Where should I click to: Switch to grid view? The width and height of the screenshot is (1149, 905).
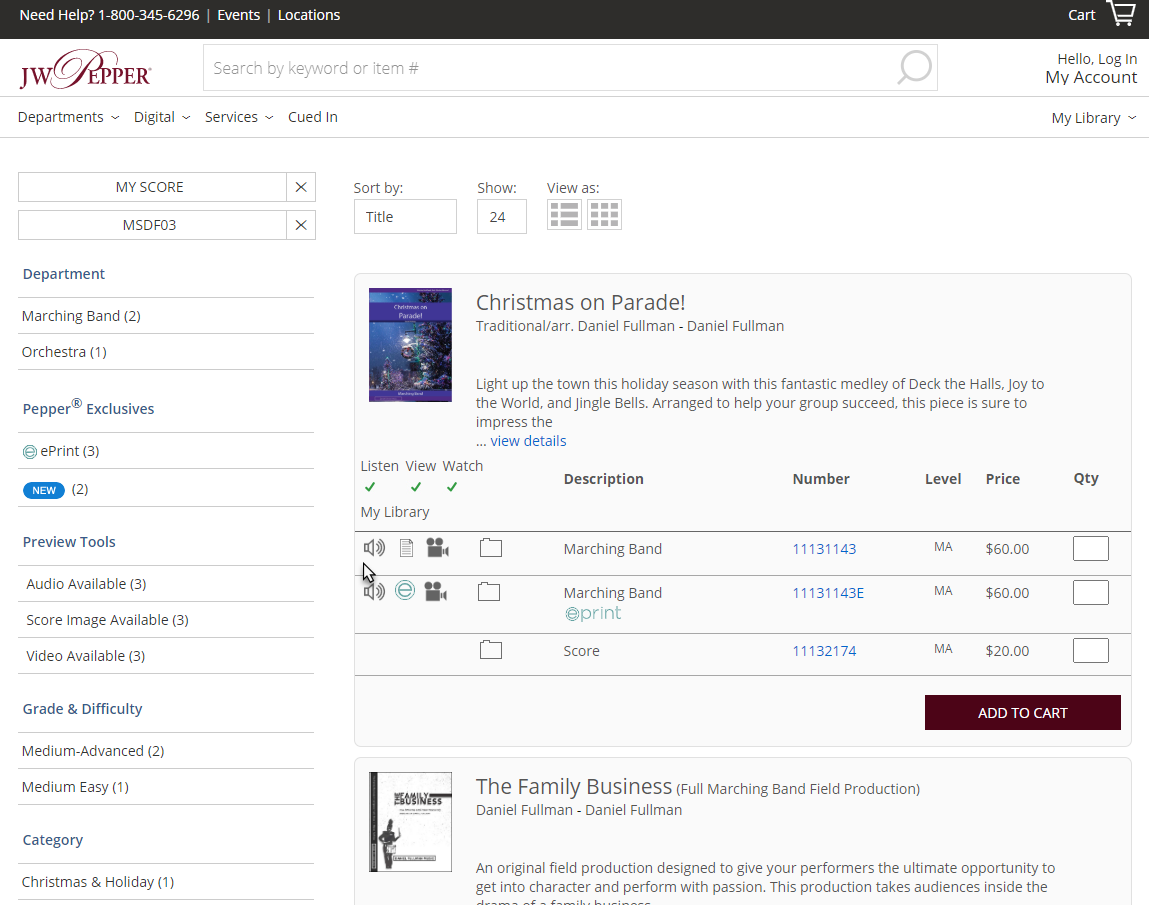[x=605, y=215]
